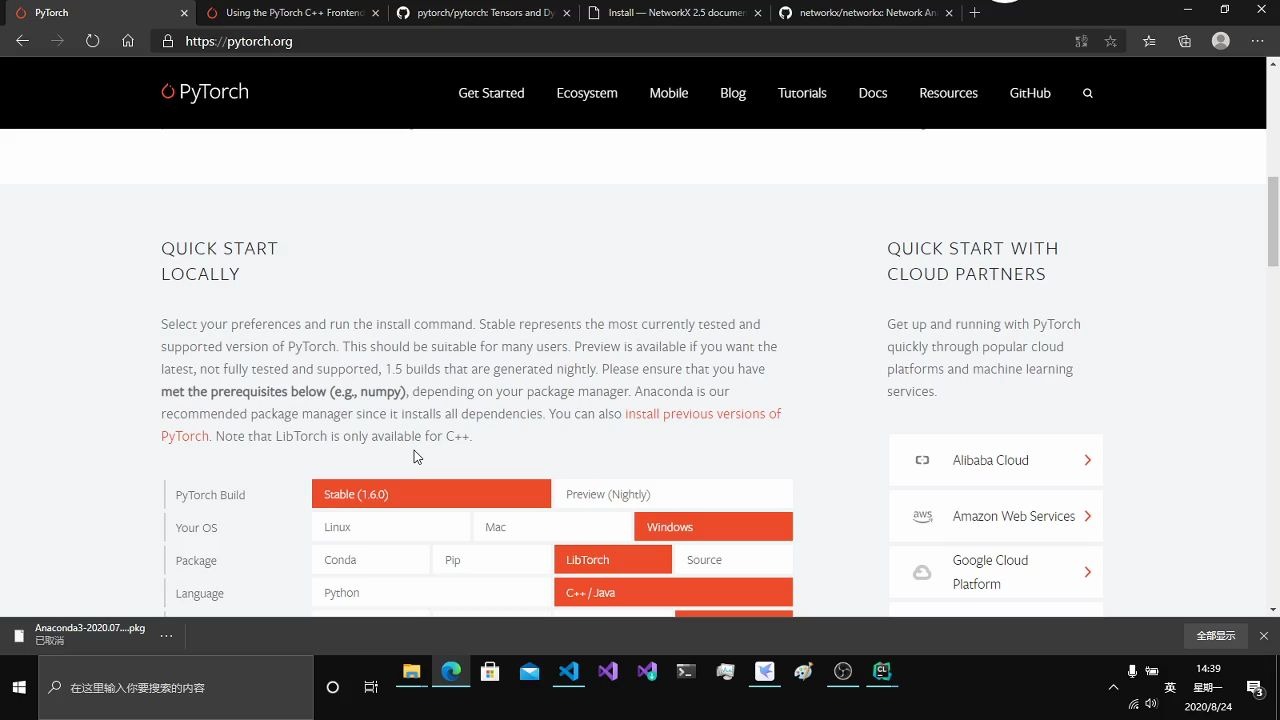Show hidden system tray icons
This screenshot has height=720, width=1280.
(1113, 688)
